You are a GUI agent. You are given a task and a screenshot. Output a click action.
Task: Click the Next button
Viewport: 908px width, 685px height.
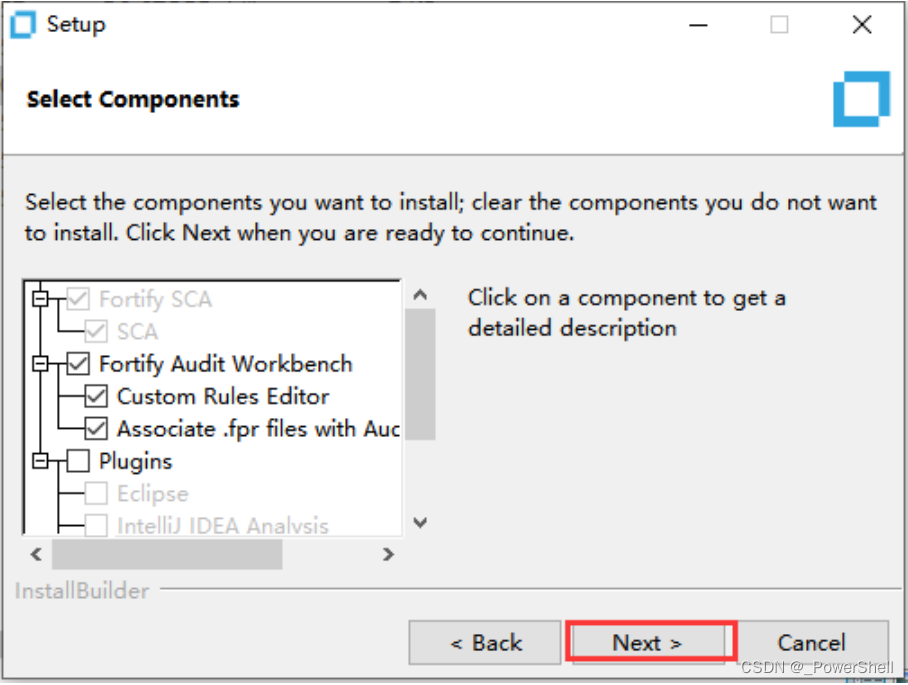(647, 643)
